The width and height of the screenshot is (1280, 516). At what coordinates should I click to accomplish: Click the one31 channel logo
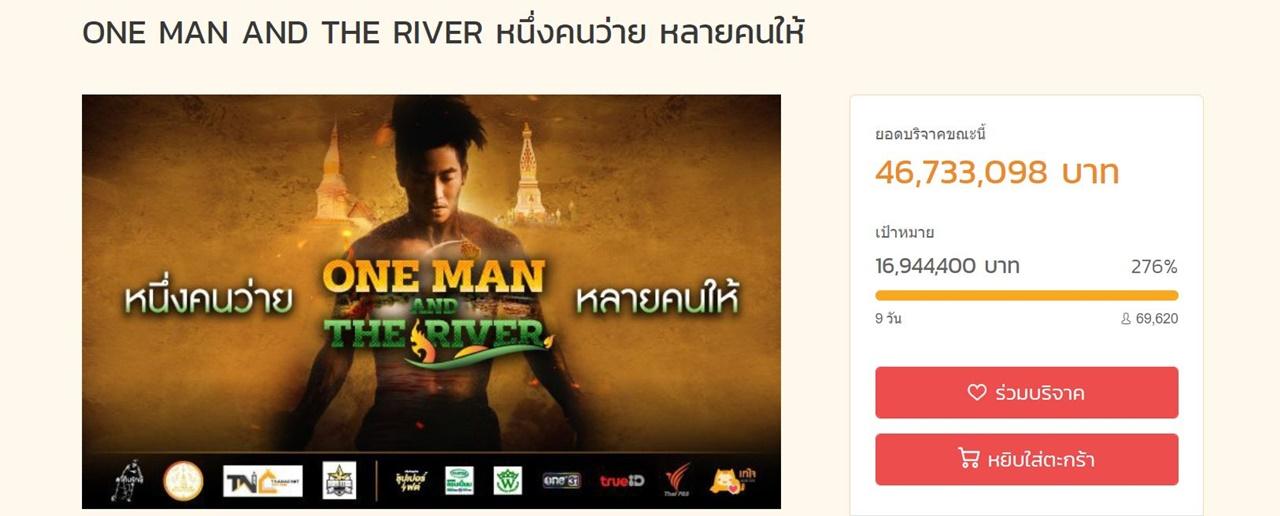click(x=562, y=481)
